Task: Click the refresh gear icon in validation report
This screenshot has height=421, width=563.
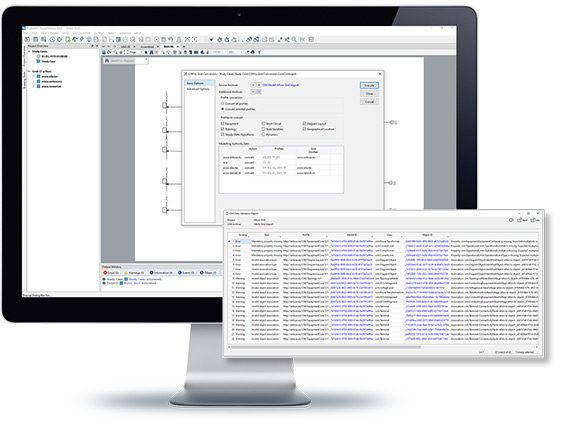Action: point(511,220)
